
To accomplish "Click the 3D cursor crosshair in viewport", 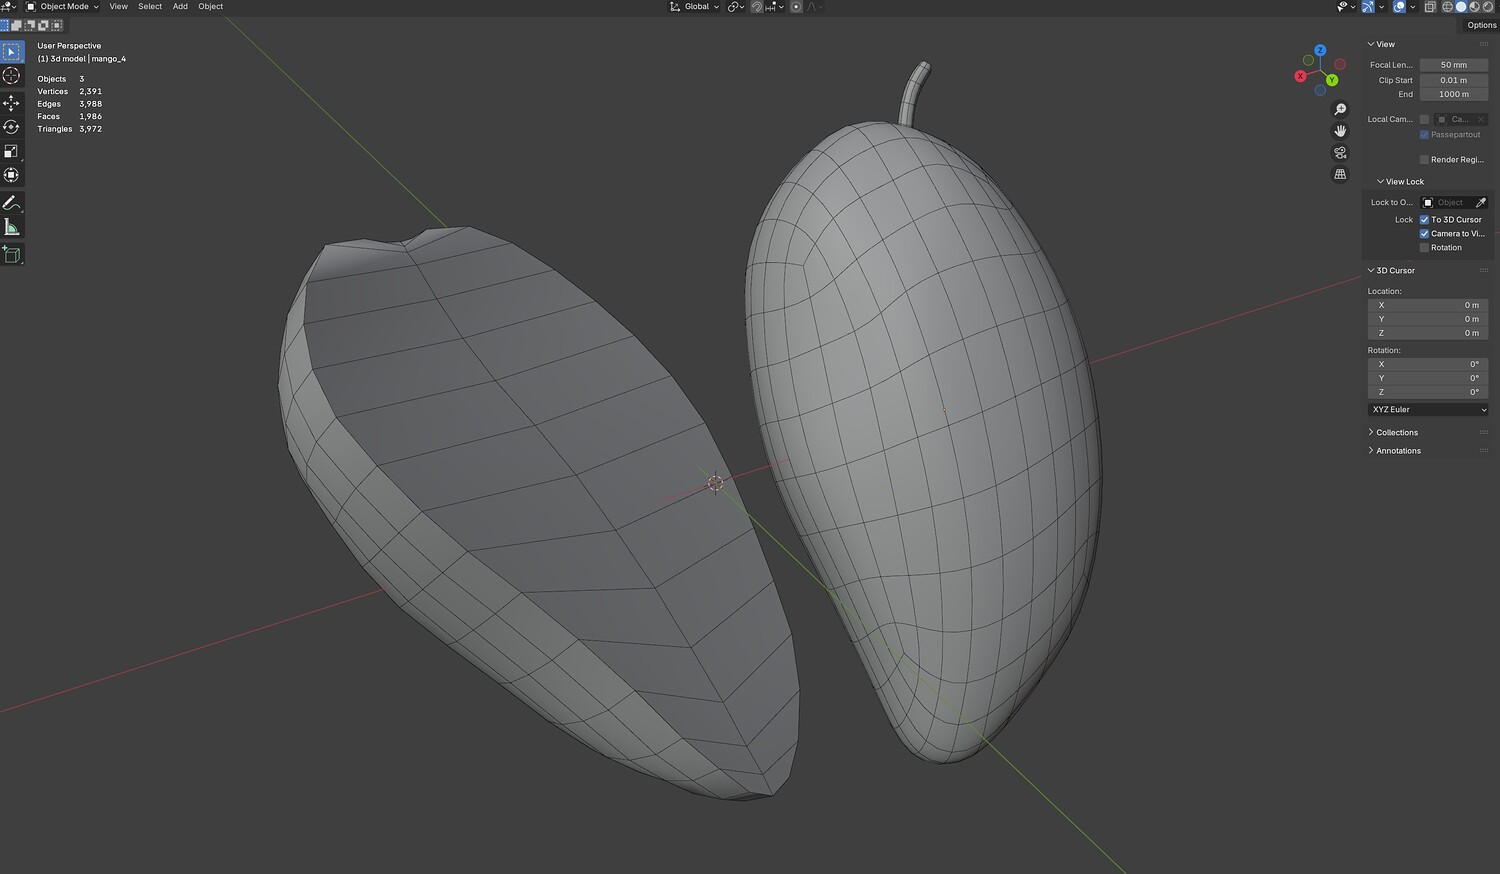I will [x=715, y=484].
